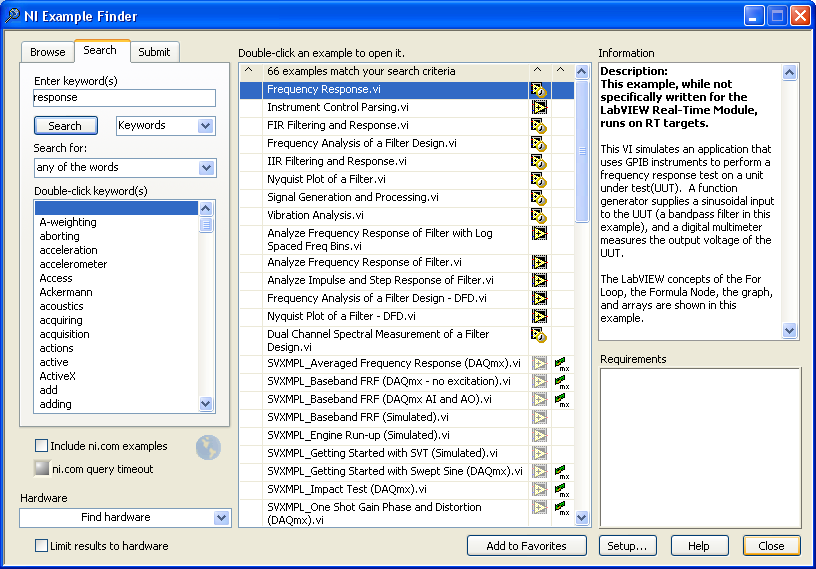Click results list scrollbar down arrow
The image size is (816, 569).
click(x=582, y=517)
